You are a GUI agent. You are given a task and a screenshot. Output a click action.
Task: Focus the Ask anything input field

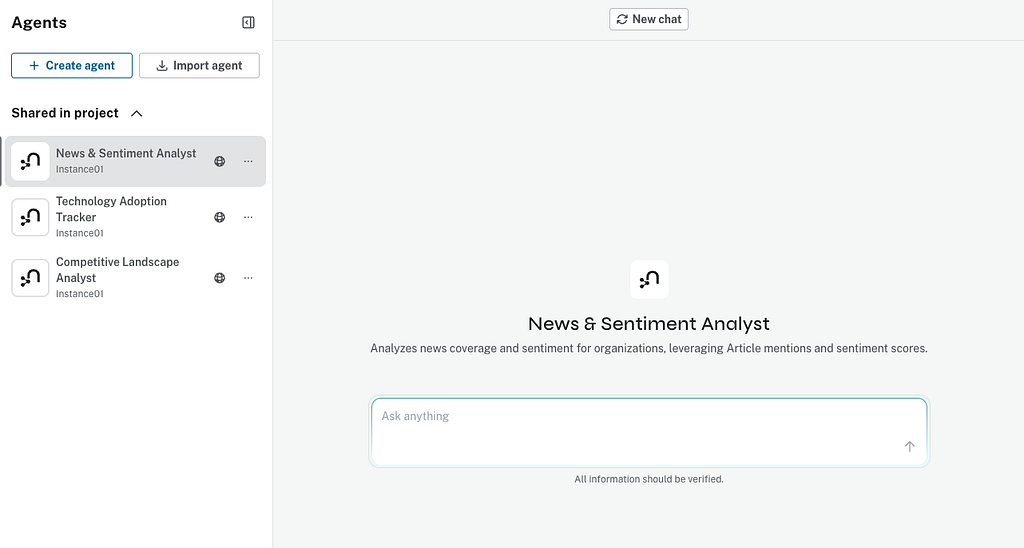[649, 432]
